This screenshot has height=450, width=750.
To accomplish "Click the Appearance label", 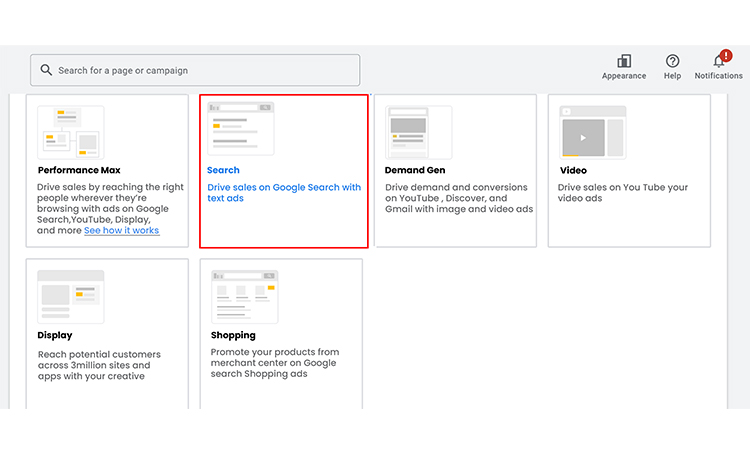I will coord(624,76).
